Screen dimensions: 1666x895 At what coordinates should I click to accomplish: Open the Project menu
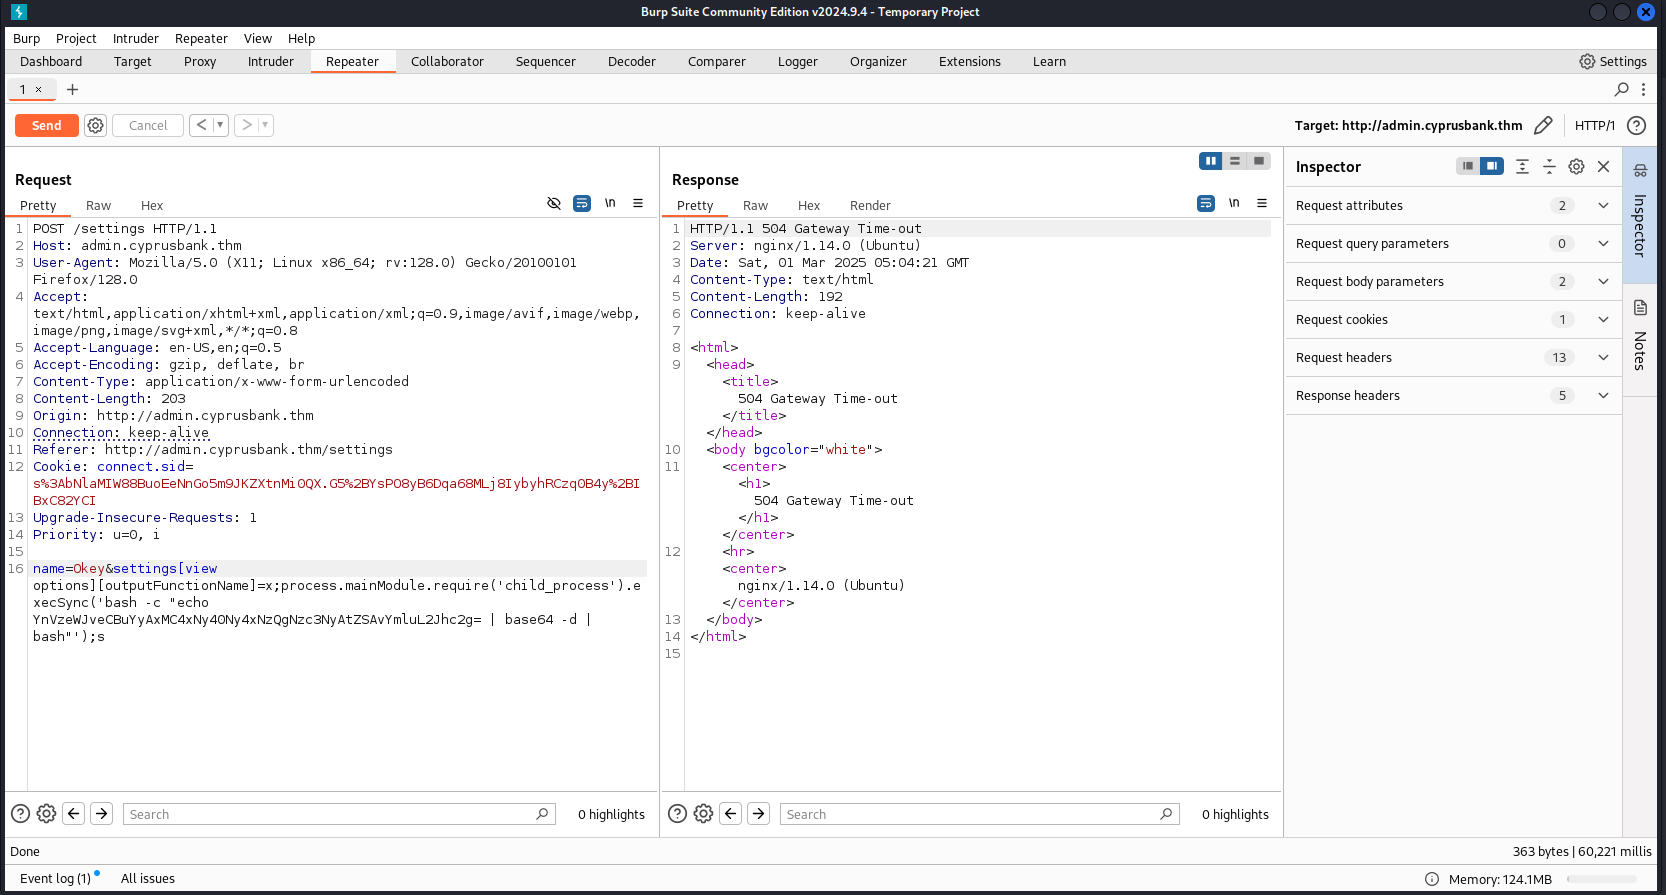tap(76, 38)
